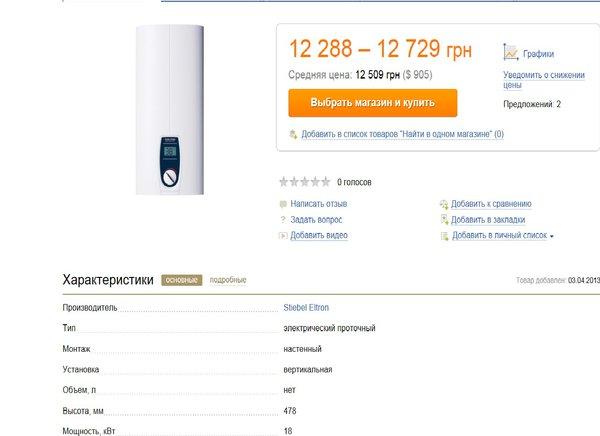Switch to the "подробные" characteristics tab
Screen dimensions: 600x436
coord(227,280)
